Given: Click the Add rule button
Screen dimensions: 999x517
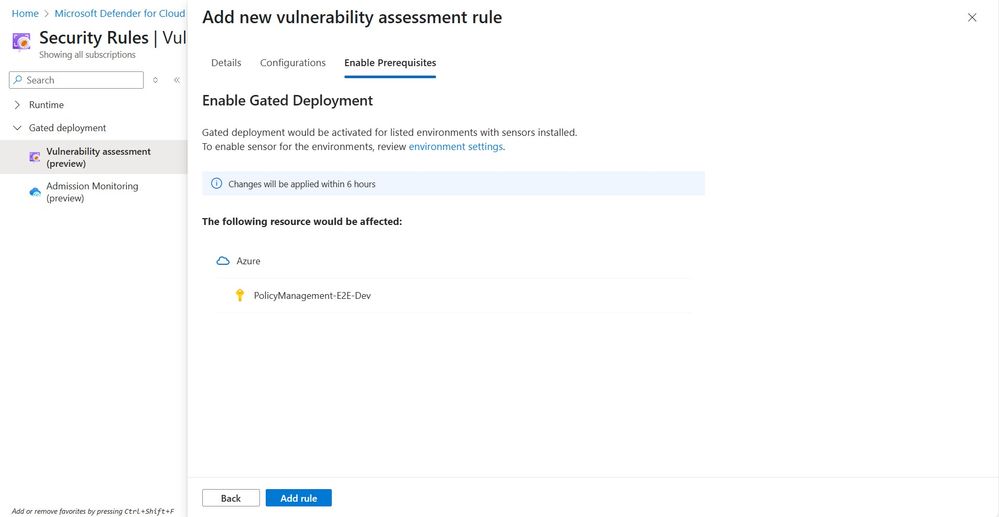Looking at the screenshot, I should pyautogui.click(x=299, y=498).
